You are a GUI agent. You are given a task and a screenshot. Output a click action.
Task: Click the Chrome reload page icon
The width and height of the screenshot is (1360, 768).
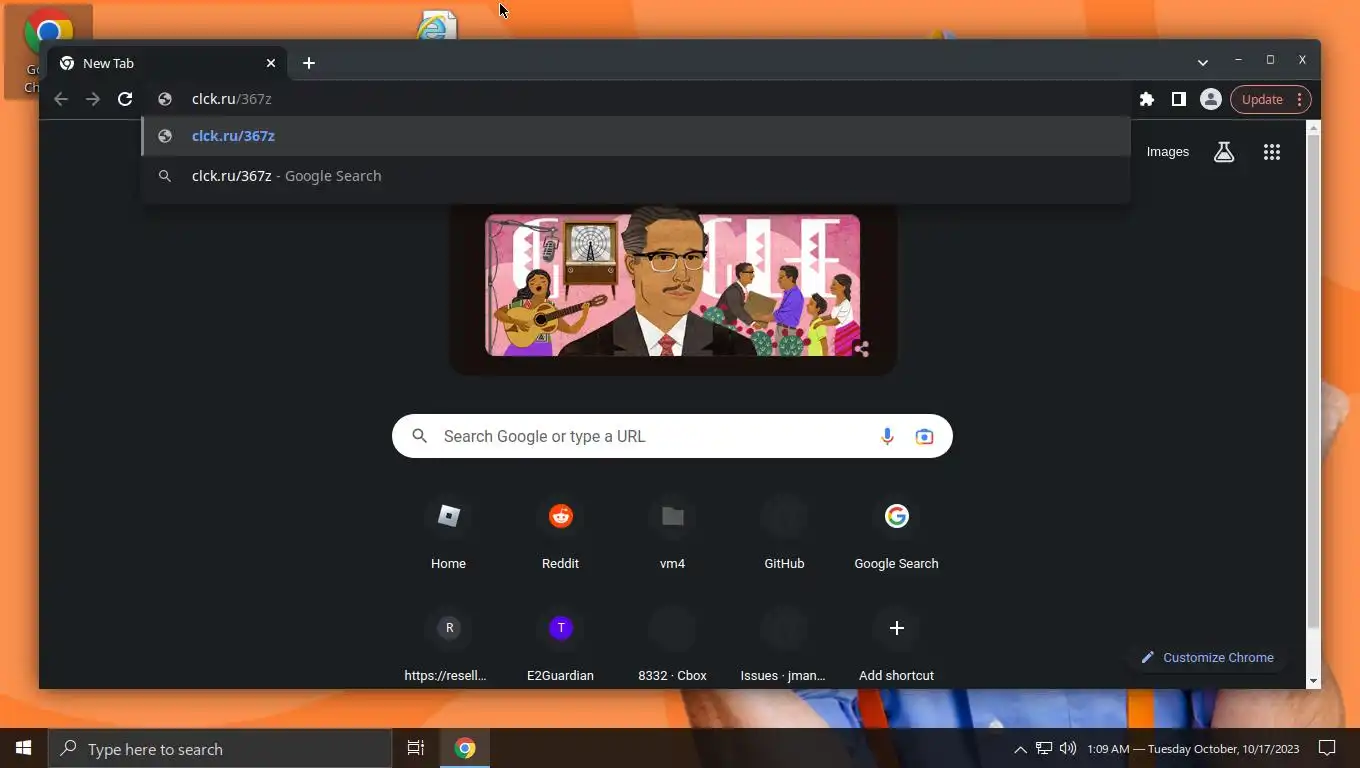click(x=125, y=99)
